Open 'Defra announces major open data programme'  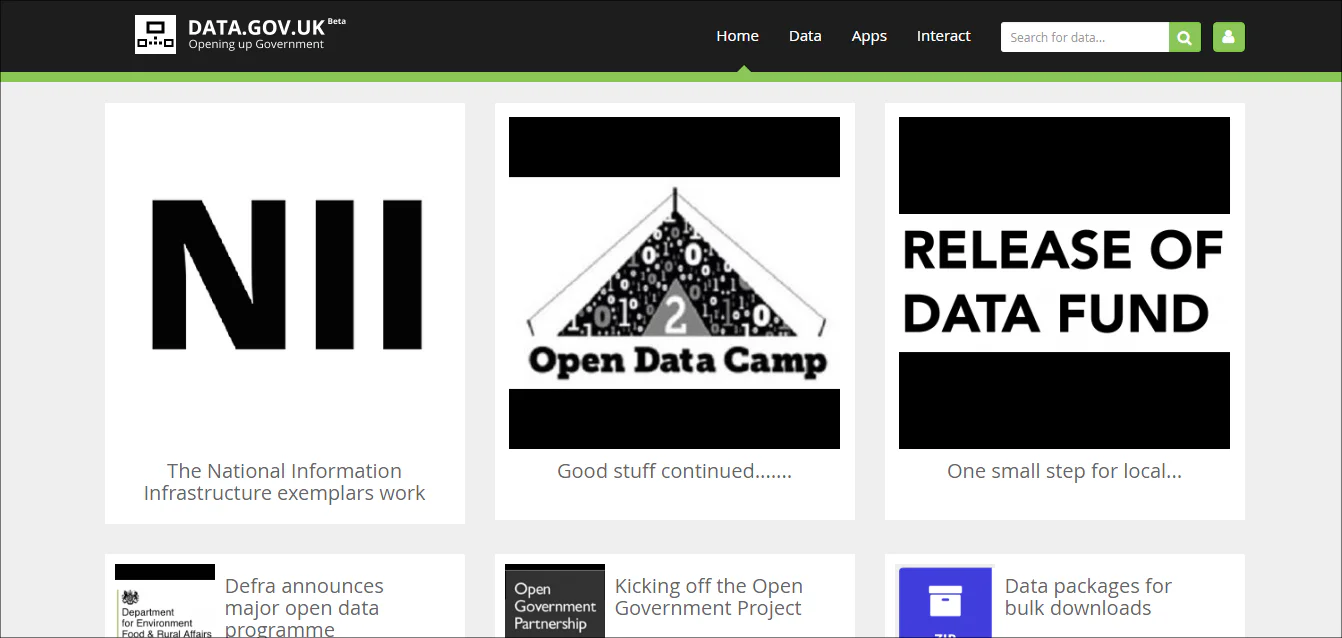pyautogui.click(x=304, y=607)
